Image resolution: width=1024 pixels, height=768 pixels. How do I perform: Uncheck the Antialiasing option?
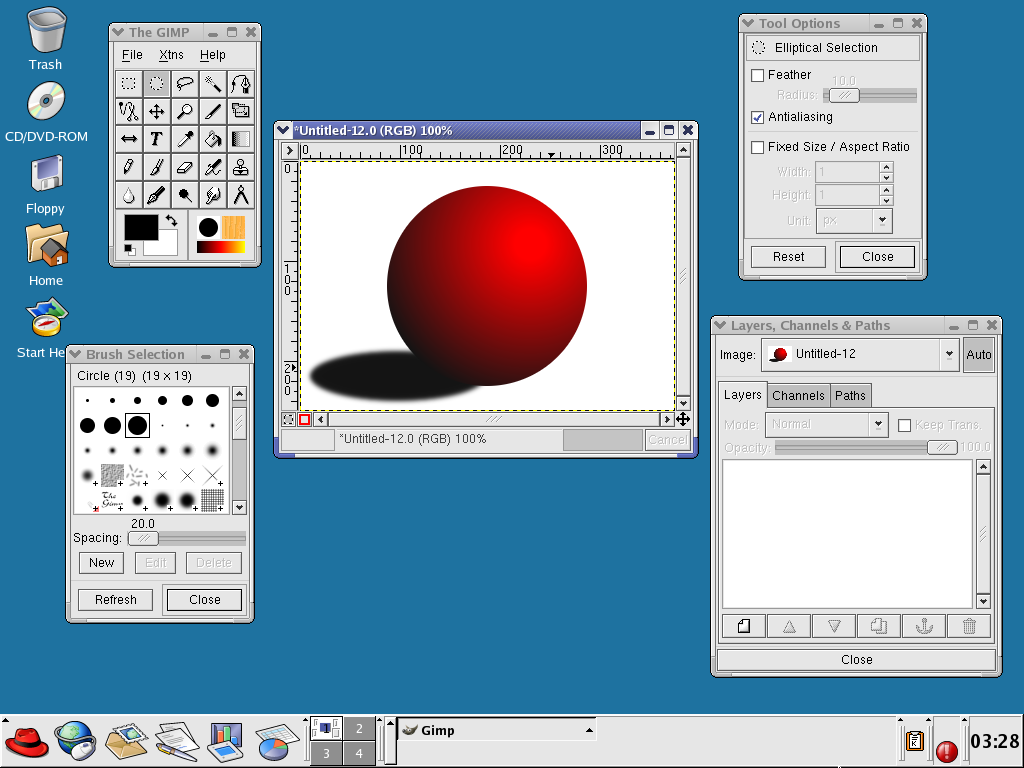pos(758,118)
